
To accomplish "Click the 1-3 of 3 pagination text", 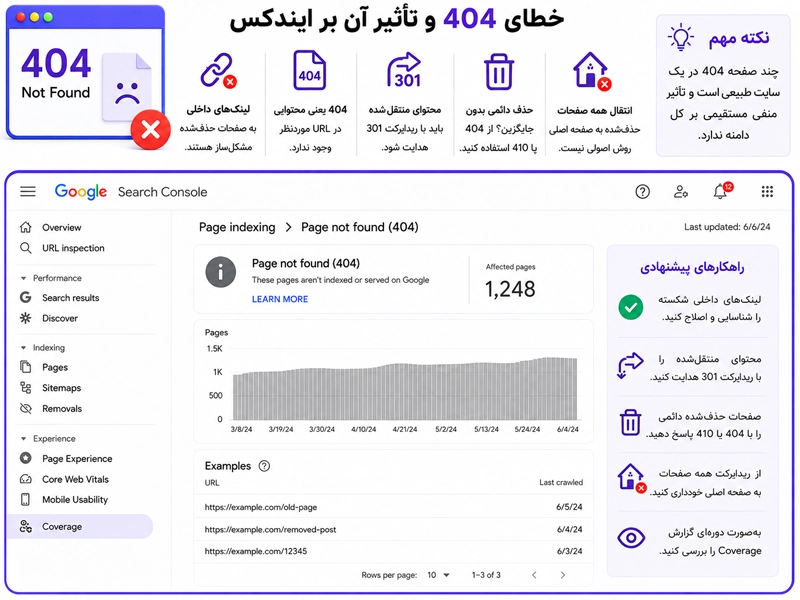I will [486, 575].
